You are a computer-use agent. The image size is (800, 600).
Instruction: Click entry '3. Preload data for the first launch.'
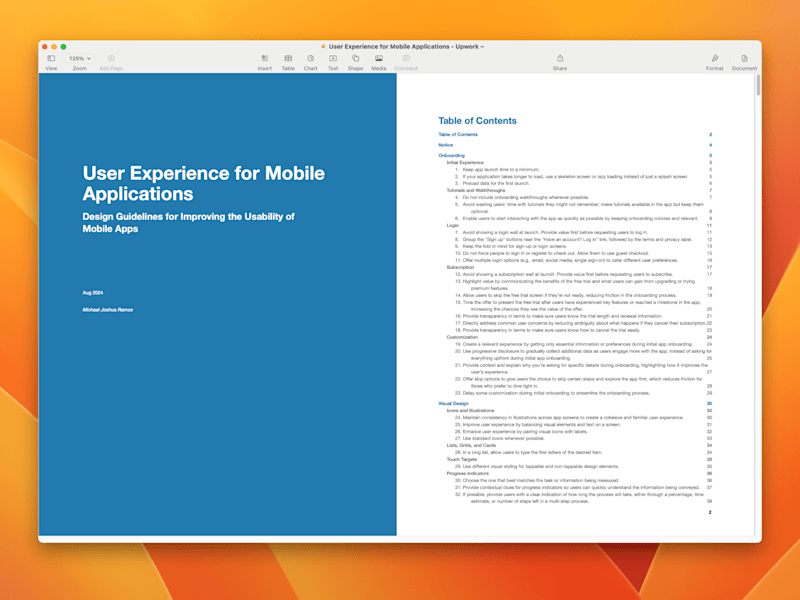click(x=492, y=183)
